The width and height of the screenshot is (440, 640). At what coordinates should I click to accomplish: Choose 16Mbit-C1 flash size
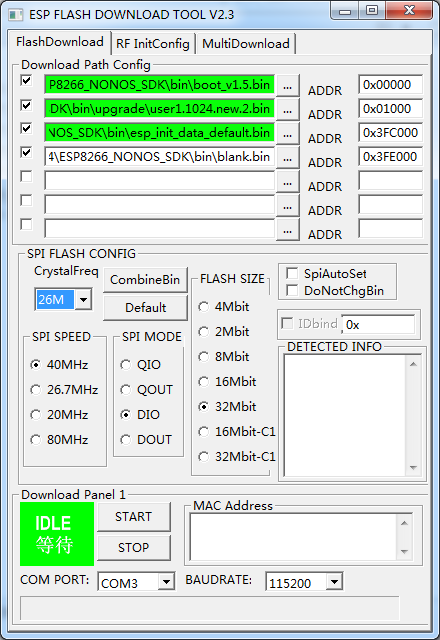click(x=204, y=431)
